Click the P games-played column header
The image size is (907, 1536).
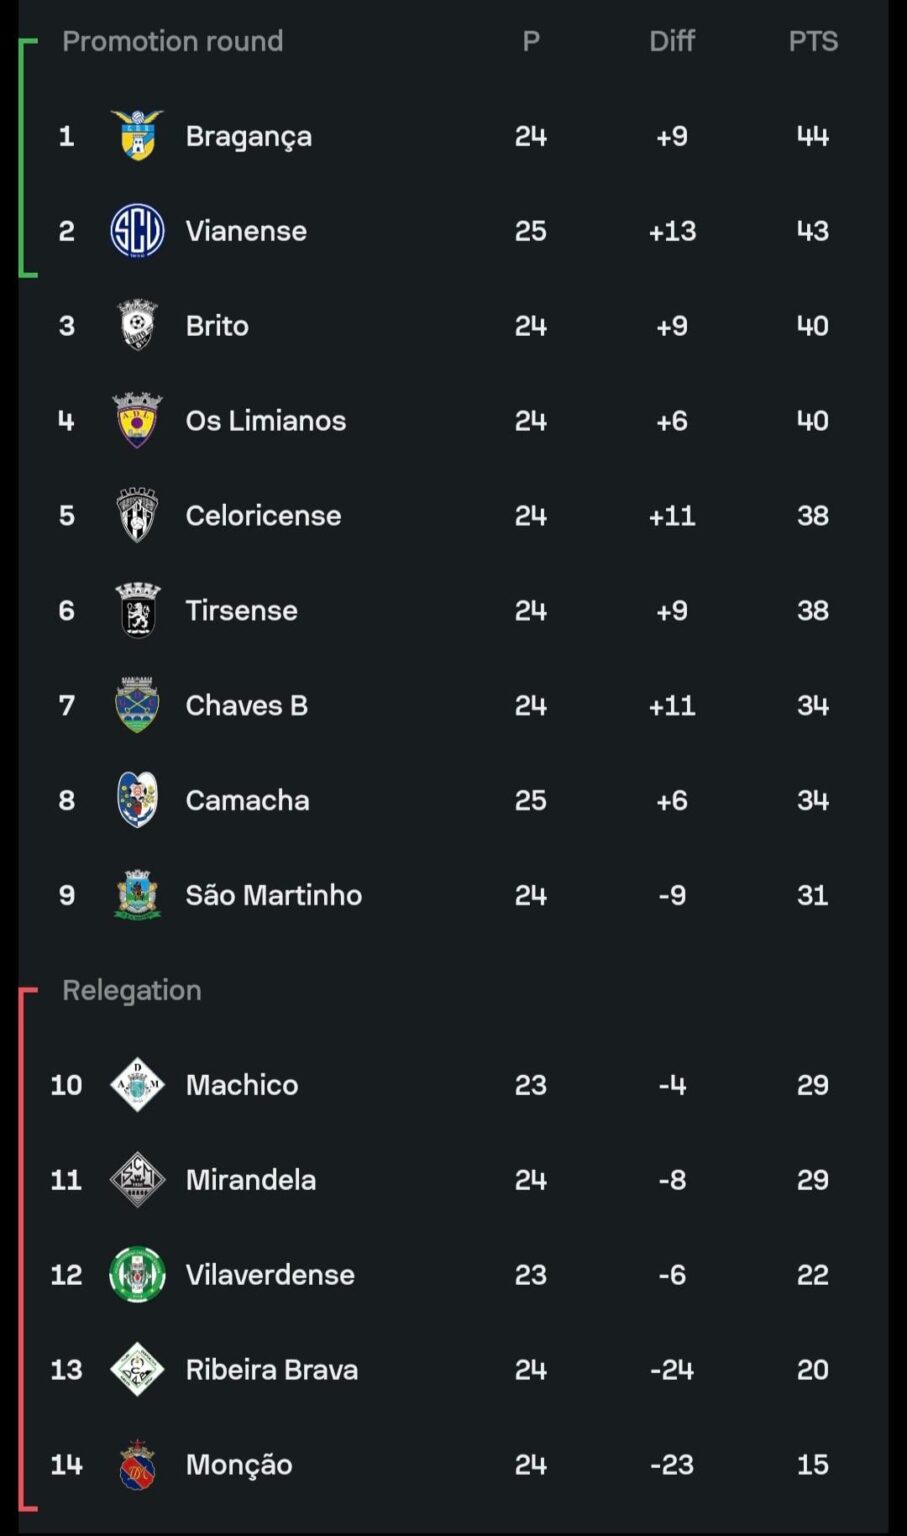click(530, 41)
